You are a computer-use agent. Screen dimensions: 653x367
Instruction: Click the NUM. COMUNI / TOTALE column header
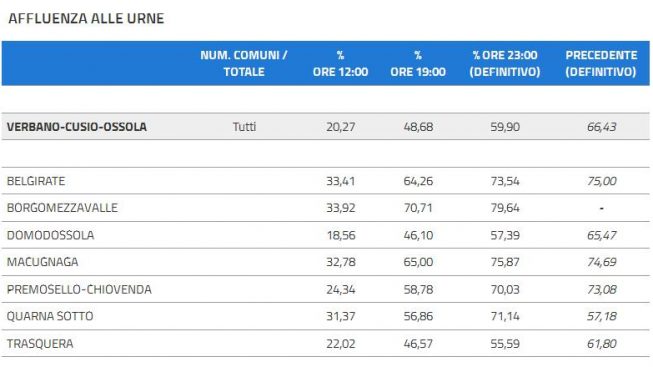pos(244,63)
